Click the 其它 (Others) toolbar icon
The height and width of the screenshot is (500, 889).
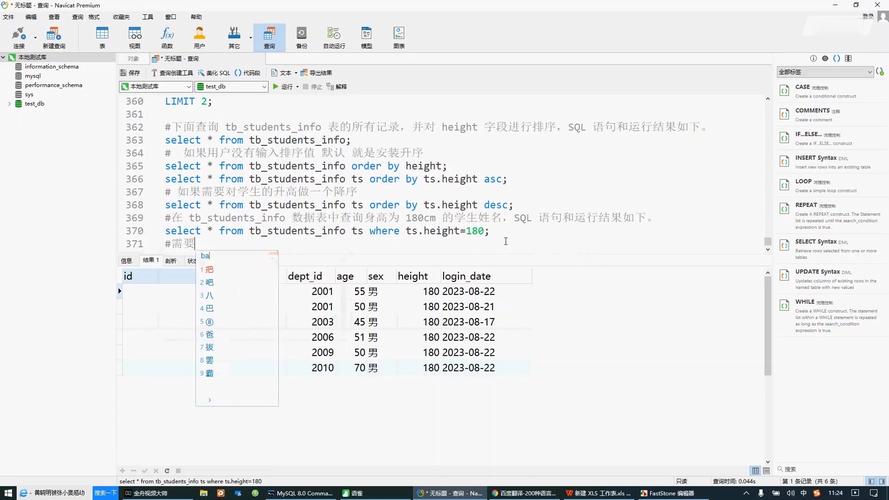click(234, 37)
